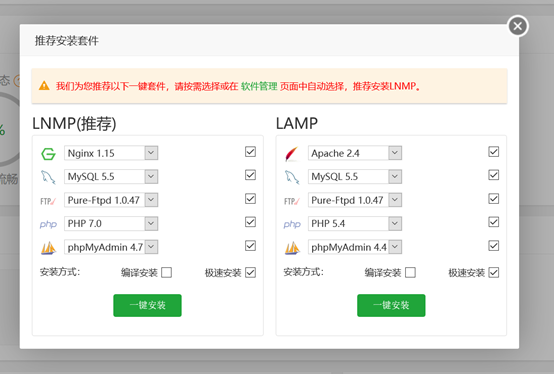The image size is (554, 374).
Task: Click the FTP icon in LAMP list
Action: pyautogui.click(x=292, y=201)
